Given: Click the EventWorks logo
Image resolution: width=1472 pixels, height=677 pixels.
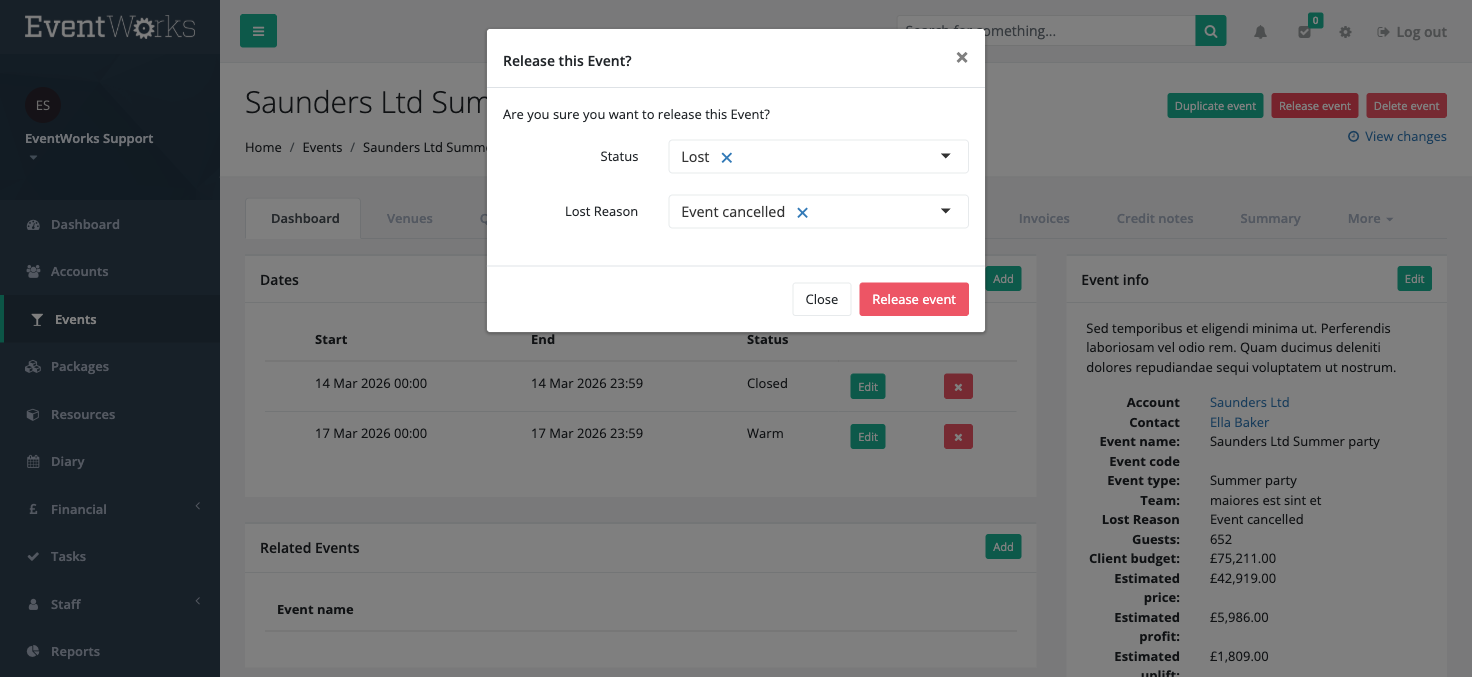Looking at the screenshot, I should click(110, 27).
